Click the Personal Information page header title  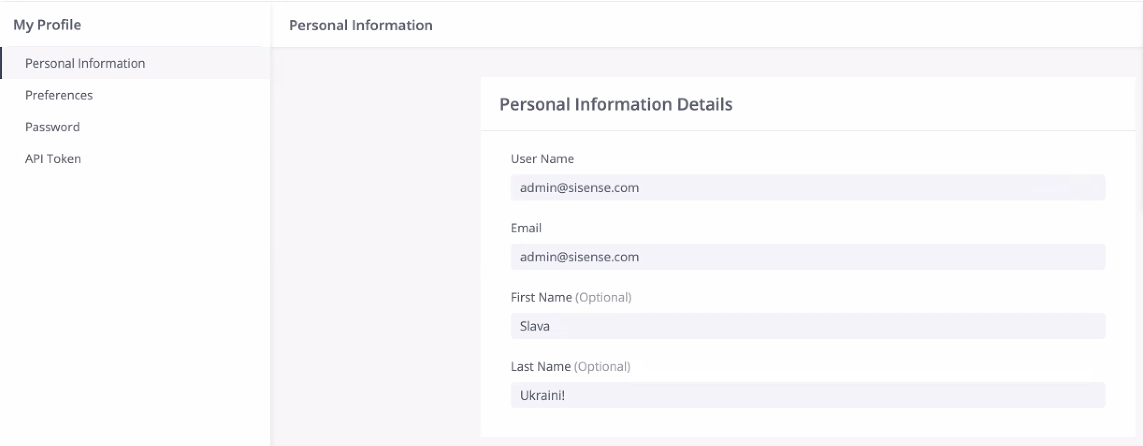(361, 26)
